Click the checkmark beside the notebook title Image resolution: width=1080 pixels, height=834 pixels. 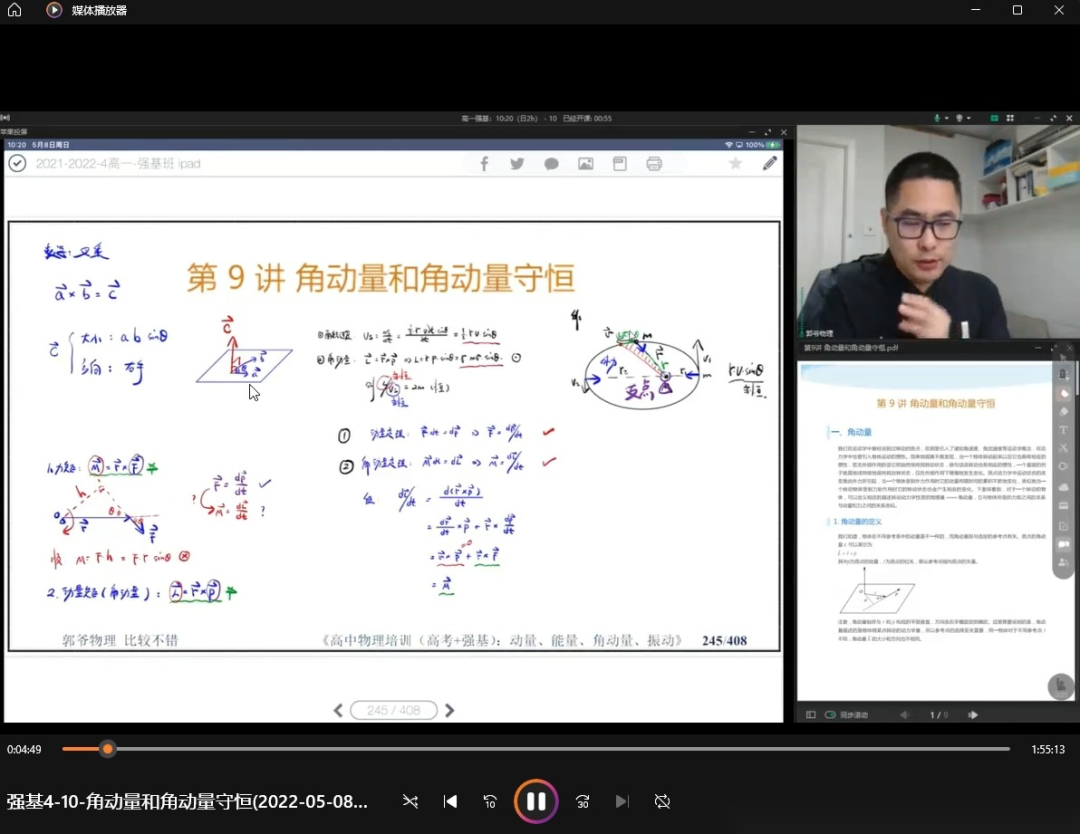coord(17,163)
